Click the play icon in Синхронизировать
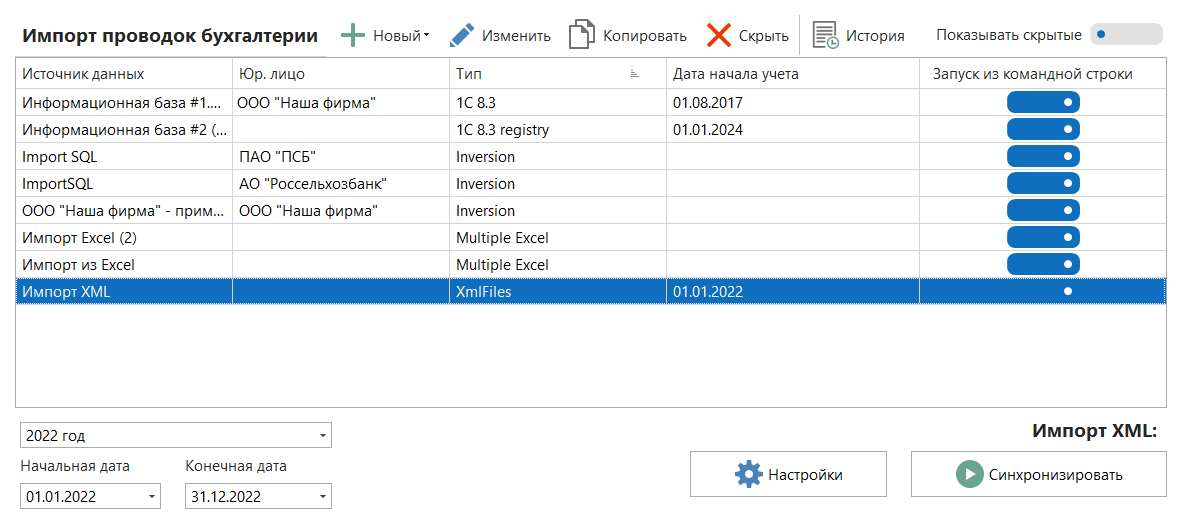Image resolution: width=1182 pixels, height=529 pixels. [x=968, y=475]
